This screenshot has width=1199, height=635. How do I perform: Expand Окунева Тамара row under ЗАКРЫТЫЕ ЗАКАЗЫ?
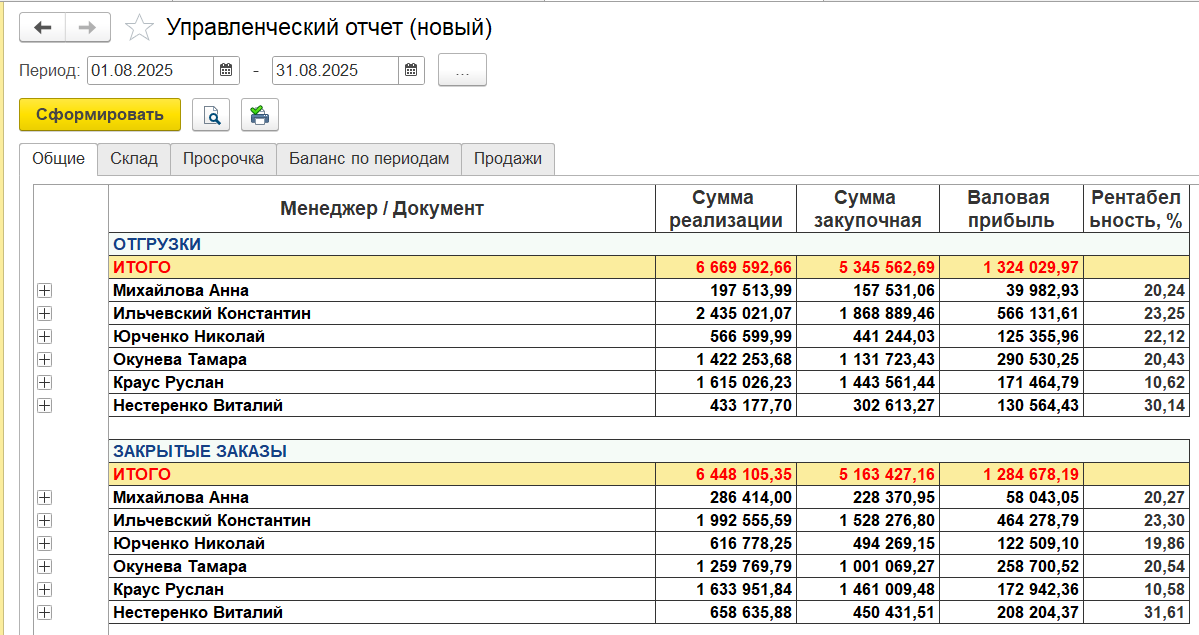(x=44, y=566)
